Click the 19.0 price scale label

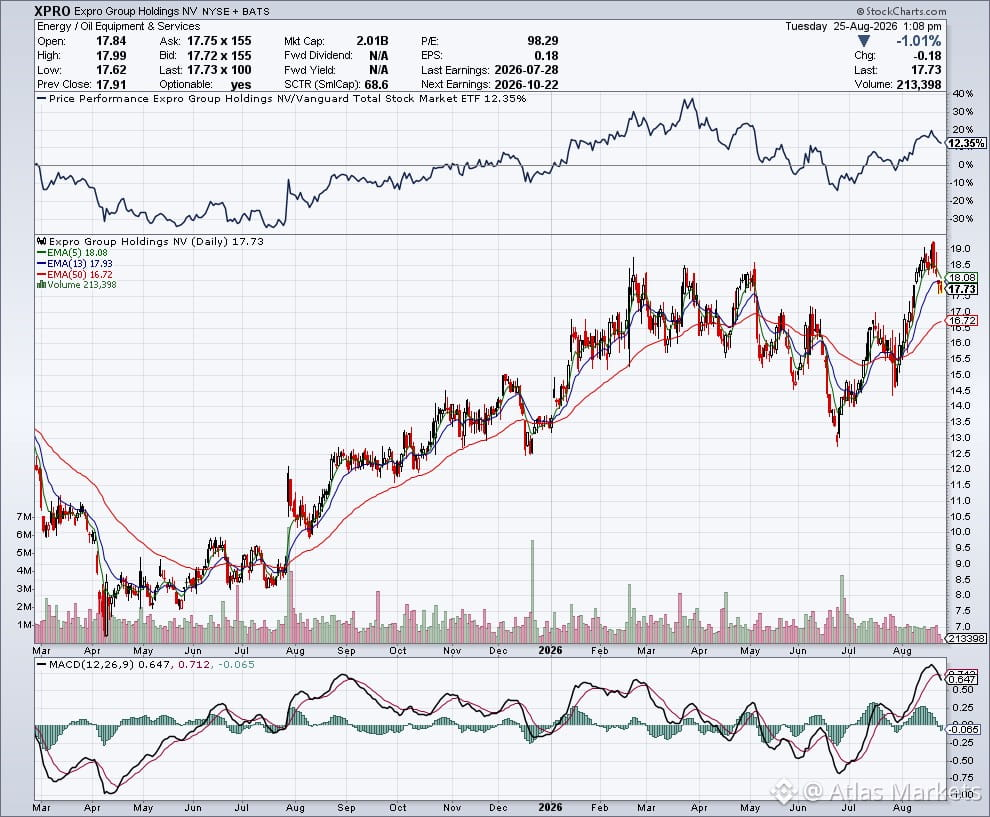tap(960, 248)
